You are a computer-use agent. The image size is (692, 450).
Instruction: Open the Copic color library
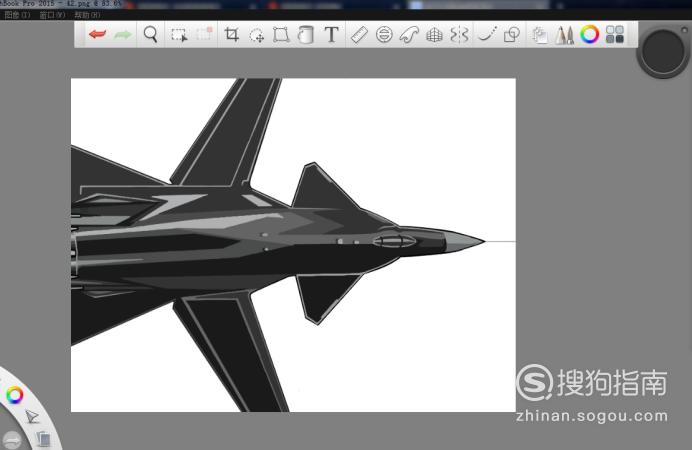click(614, 34)
